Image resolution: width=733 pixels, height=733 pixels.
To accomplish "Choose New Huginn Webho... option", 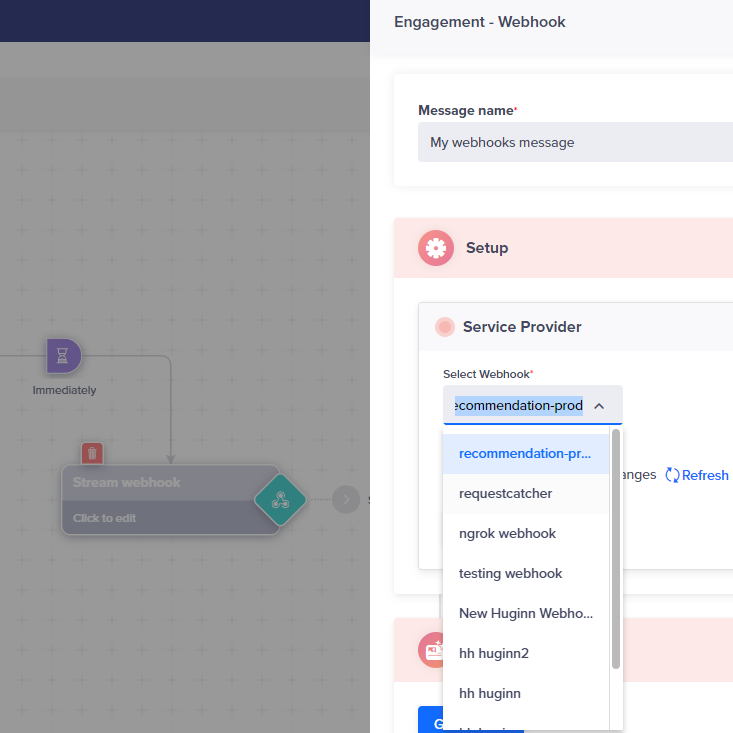I will pyautogui.click(x=525, y=614).
